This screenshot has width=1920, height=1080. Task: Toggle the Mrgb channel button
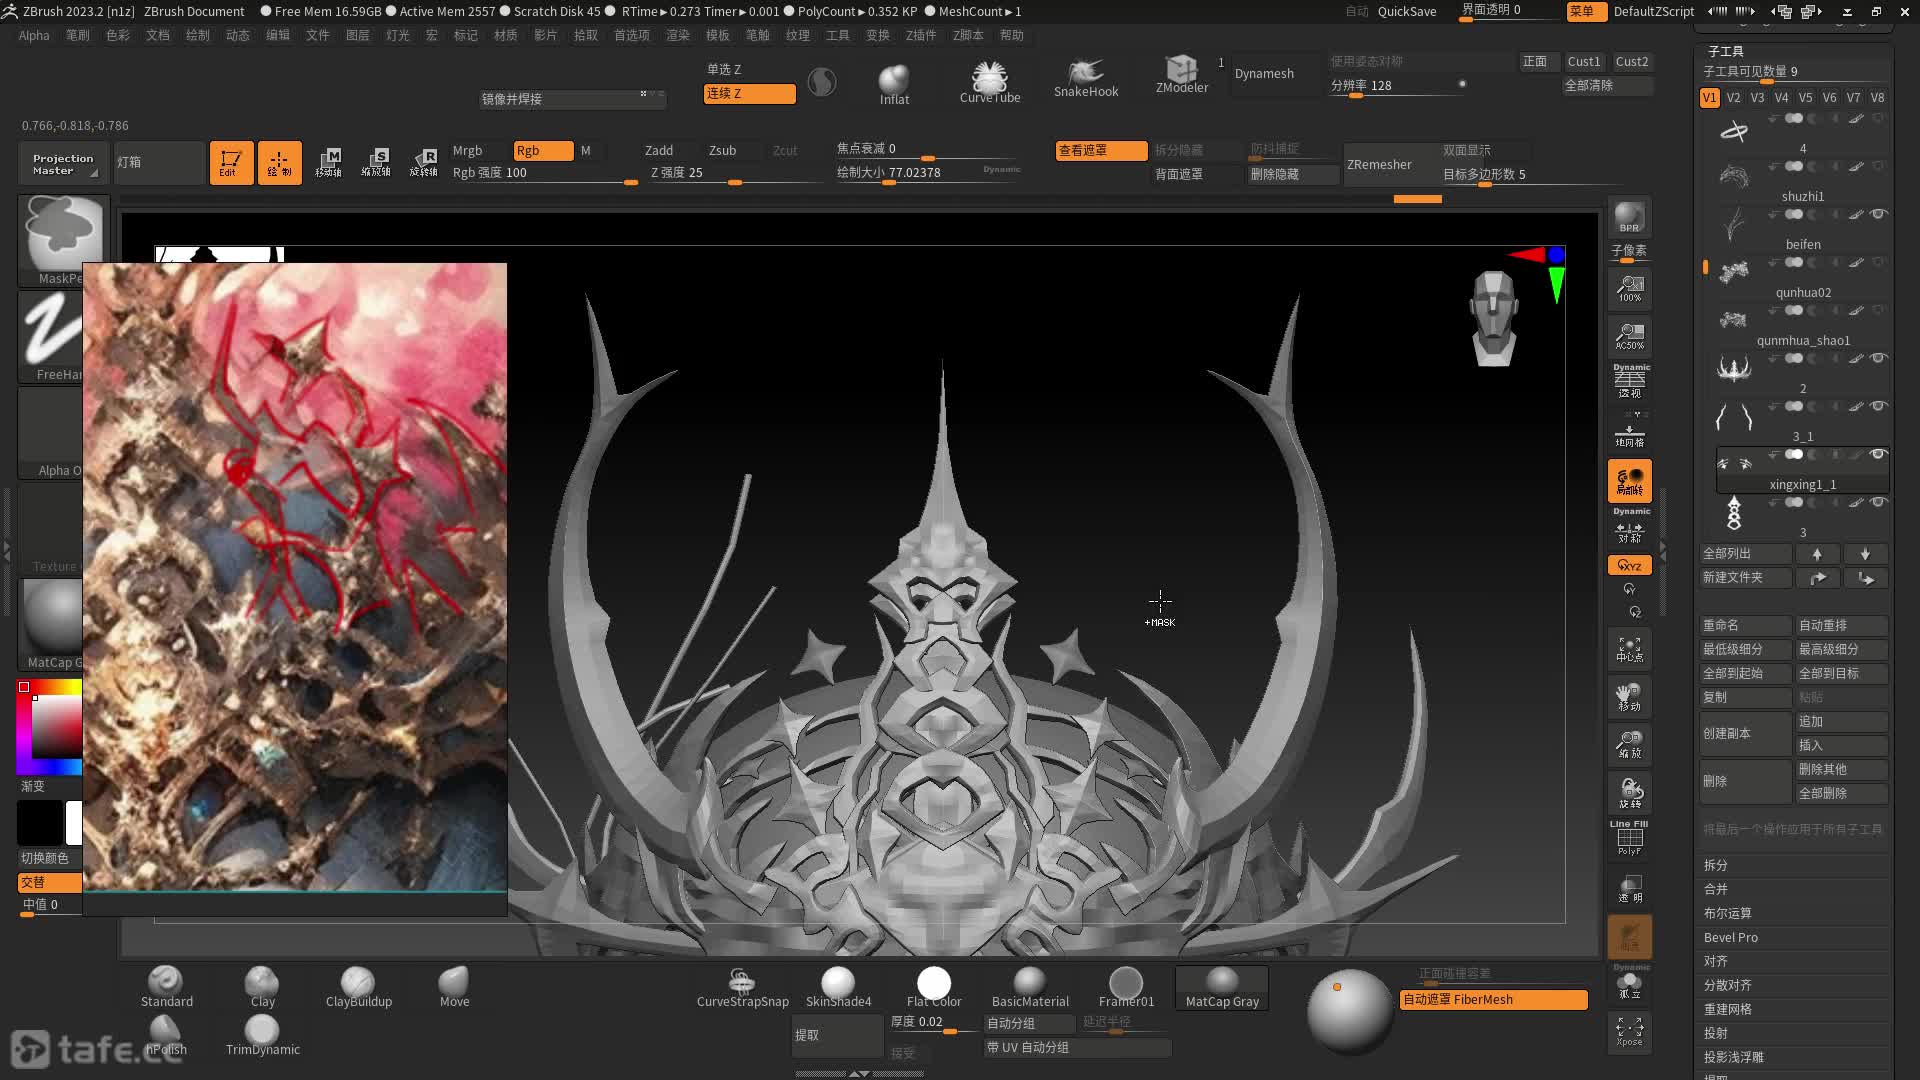pos(467,151)
